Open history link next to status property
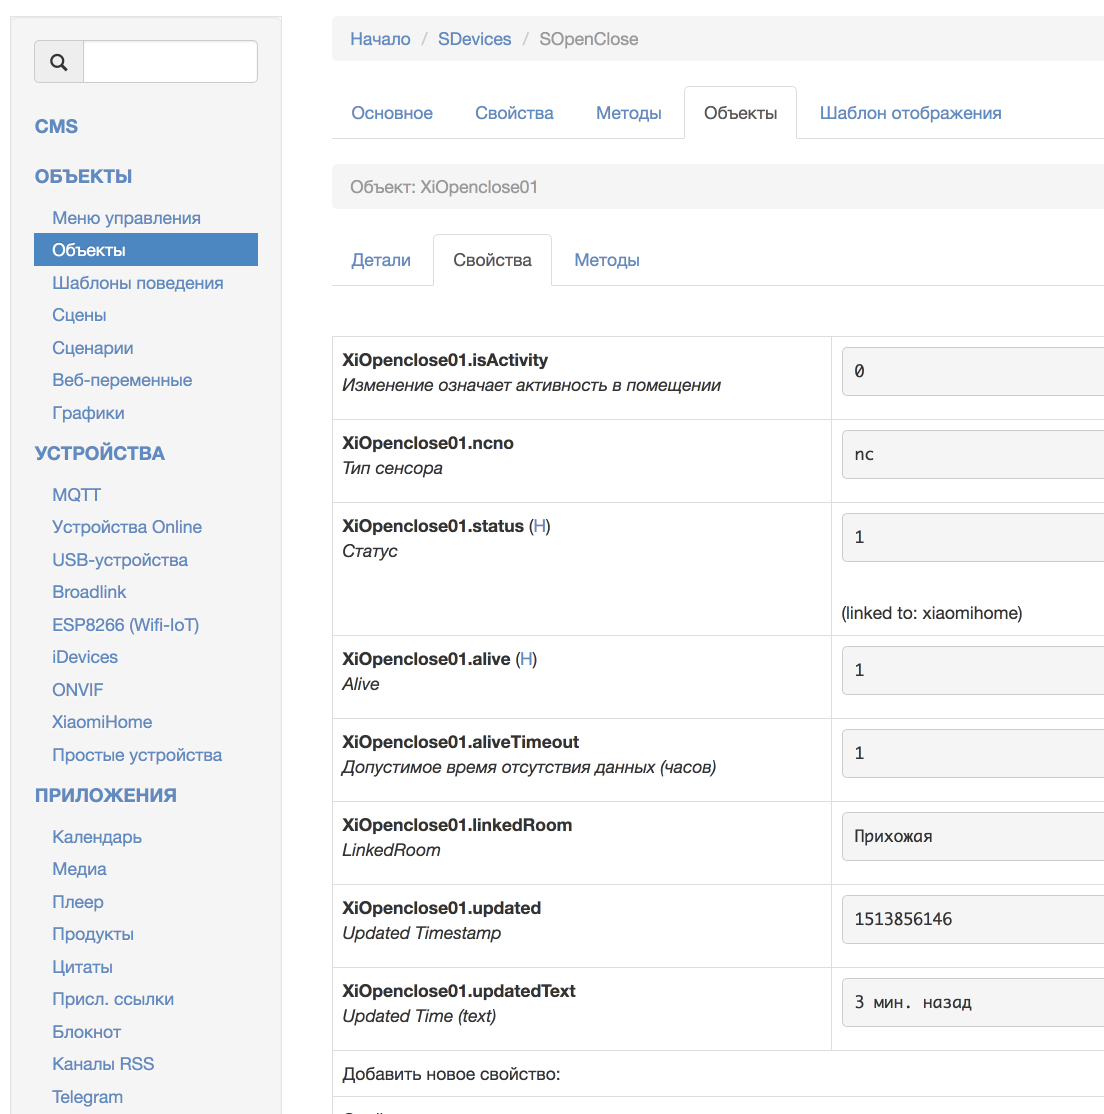Viewport: 1104px width, 1114px height. coord(540,526)
